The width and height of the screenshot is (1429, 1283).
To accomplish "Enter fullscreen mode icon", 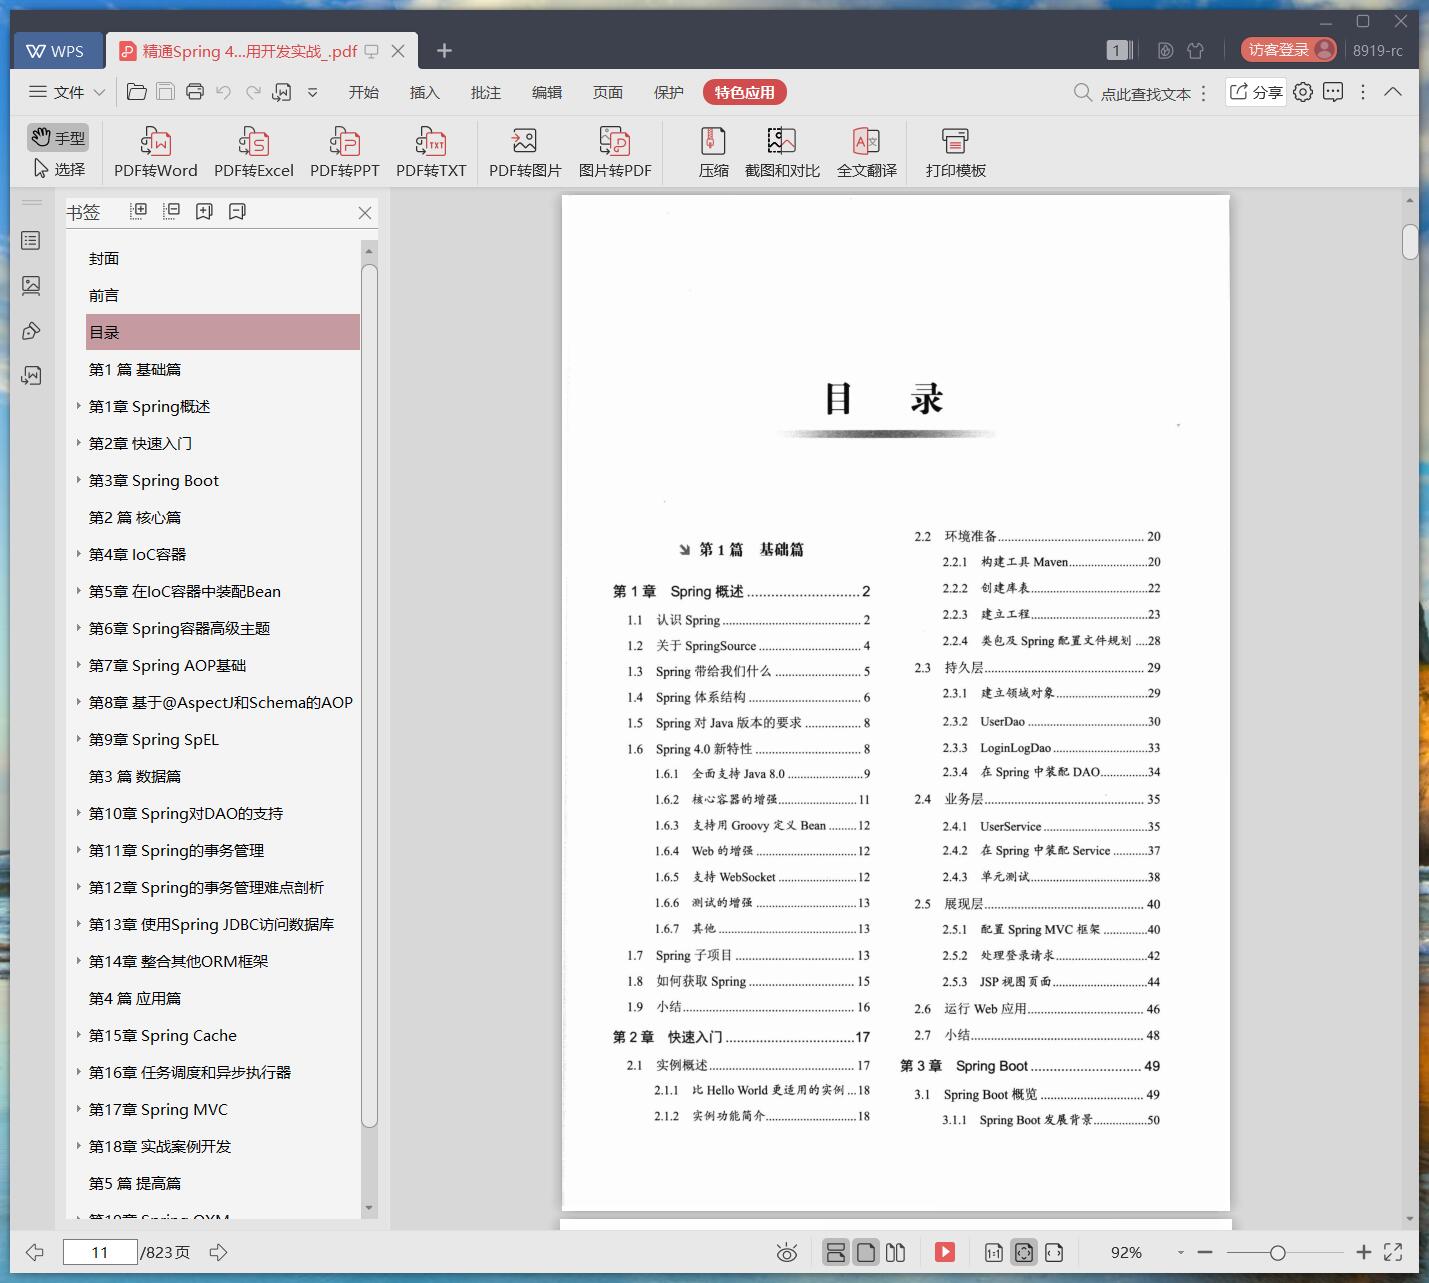I will click(x=1393, y=1252).
